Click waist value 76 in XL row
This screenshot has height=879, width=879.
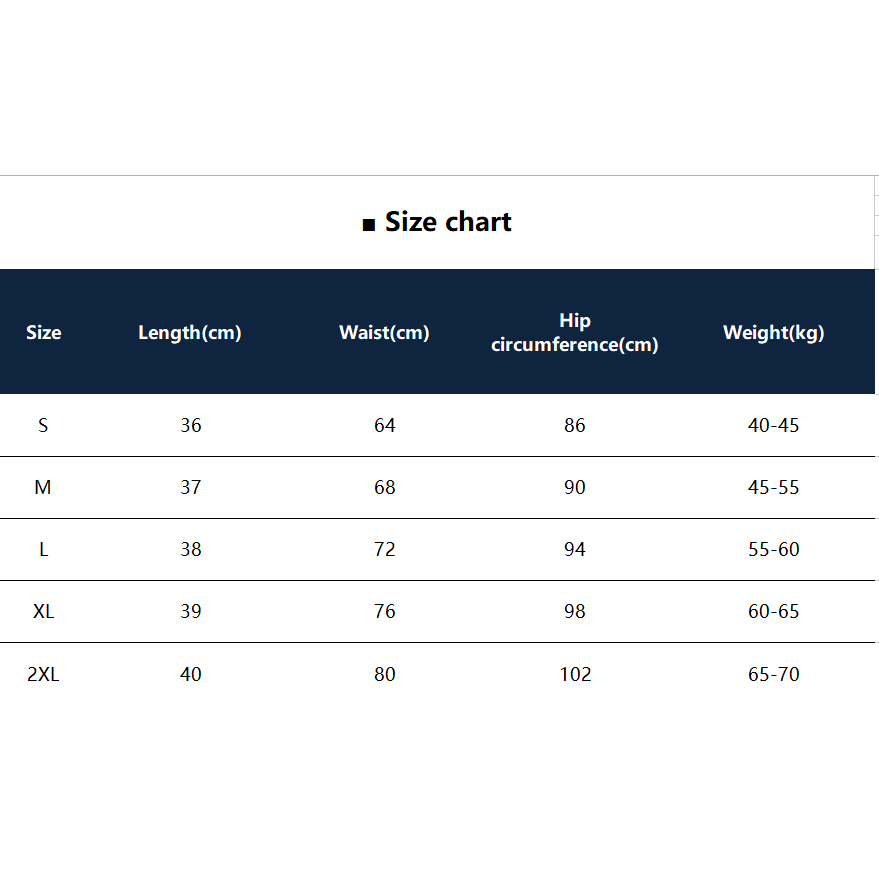coord(385,612)
